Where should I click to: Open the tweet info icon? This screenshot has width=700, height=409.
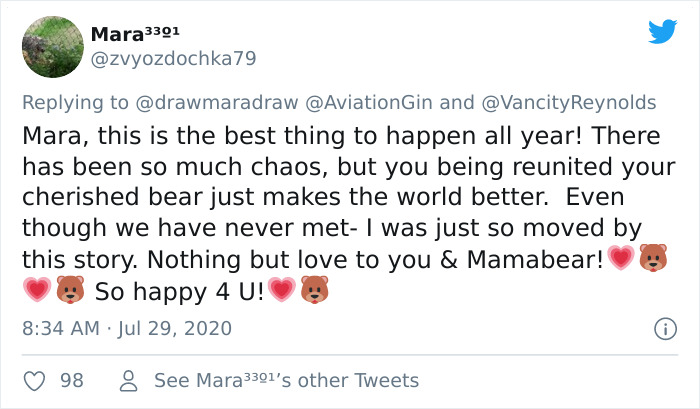click(660, 327)
